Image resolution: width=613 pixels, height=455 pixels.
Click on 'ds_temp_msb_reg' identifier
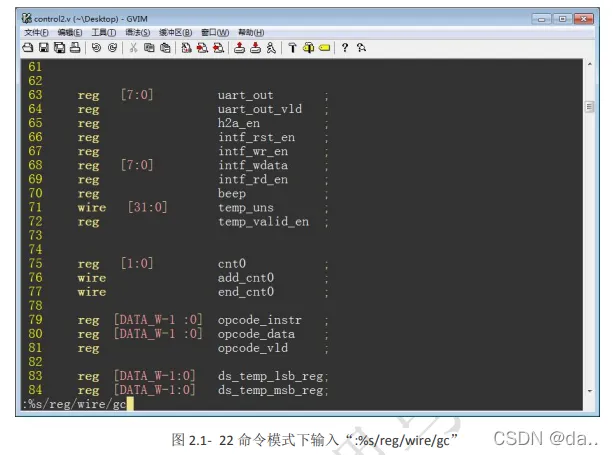pyautogui.click(x=271, y=391)
